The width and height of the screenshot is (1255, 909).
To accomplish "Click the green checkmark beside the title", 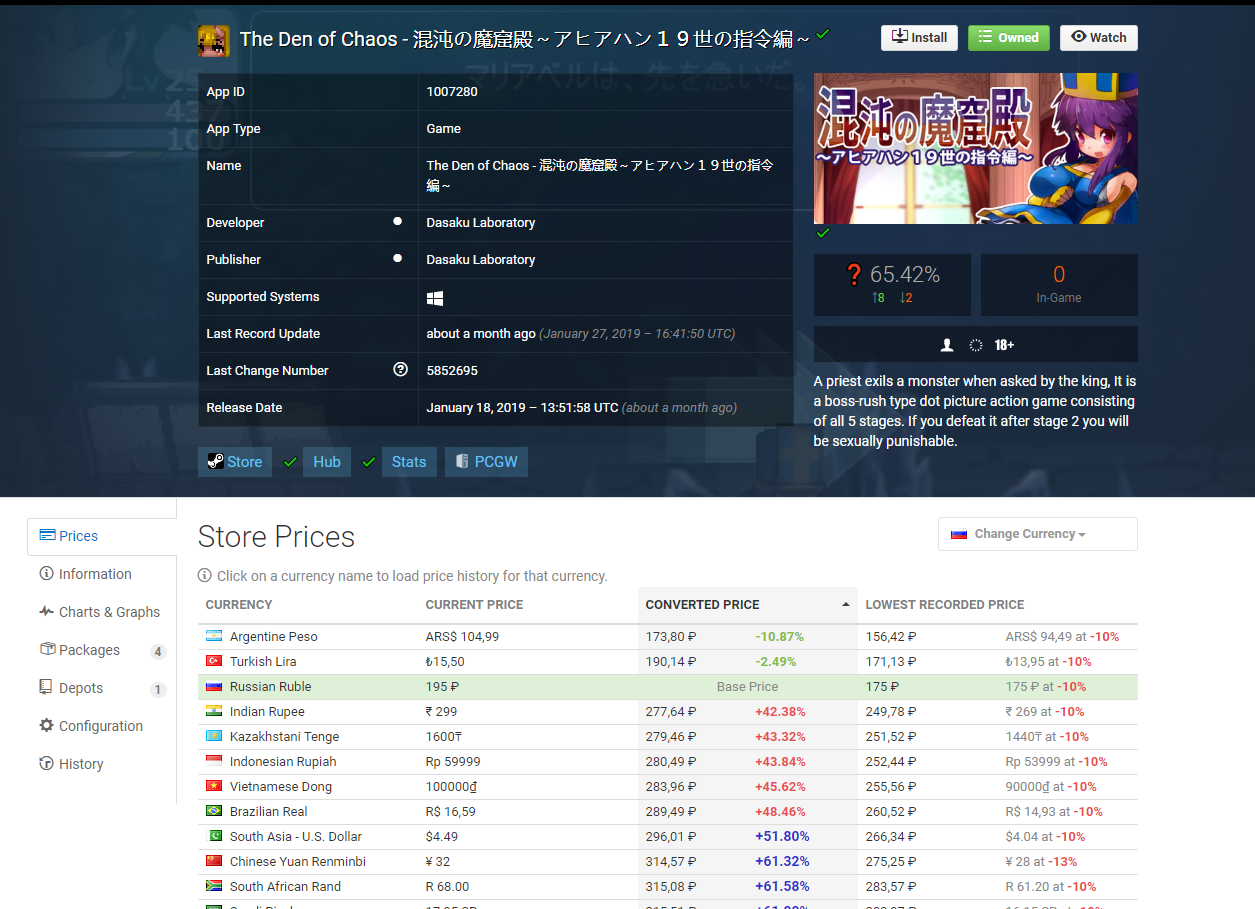I will tap(823, 34).
